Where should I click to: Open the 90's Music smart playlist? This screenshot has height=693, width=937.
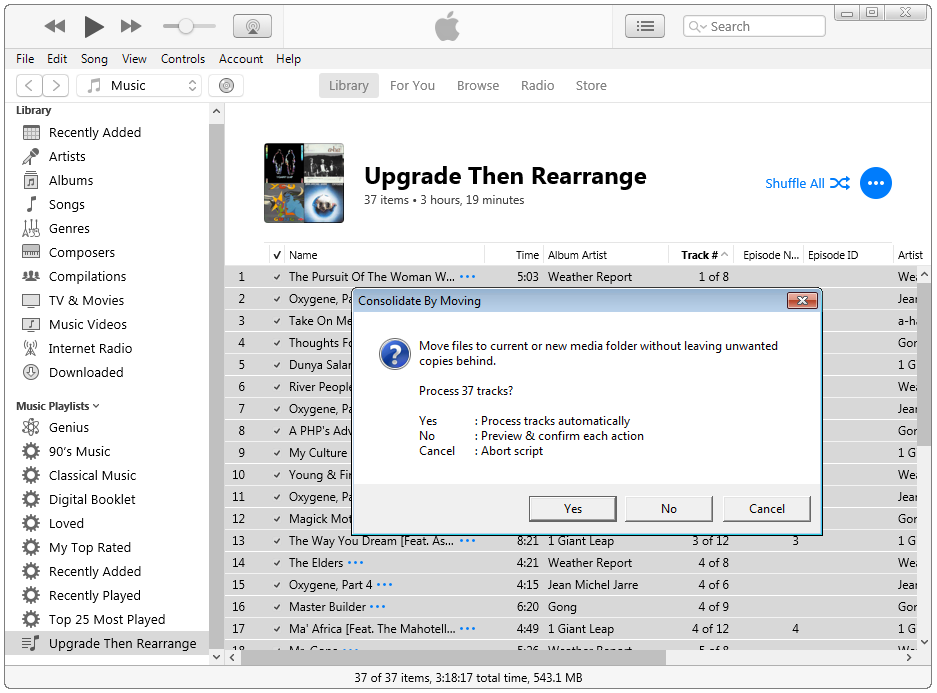pos(79,452)
